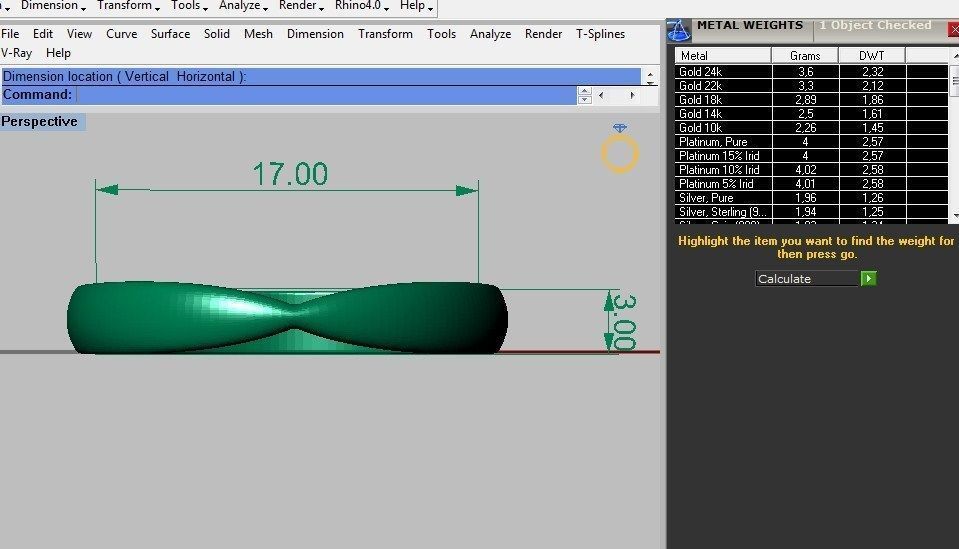Click the Metal column header
Screen dimensions: 959x549
pos(723,56)
